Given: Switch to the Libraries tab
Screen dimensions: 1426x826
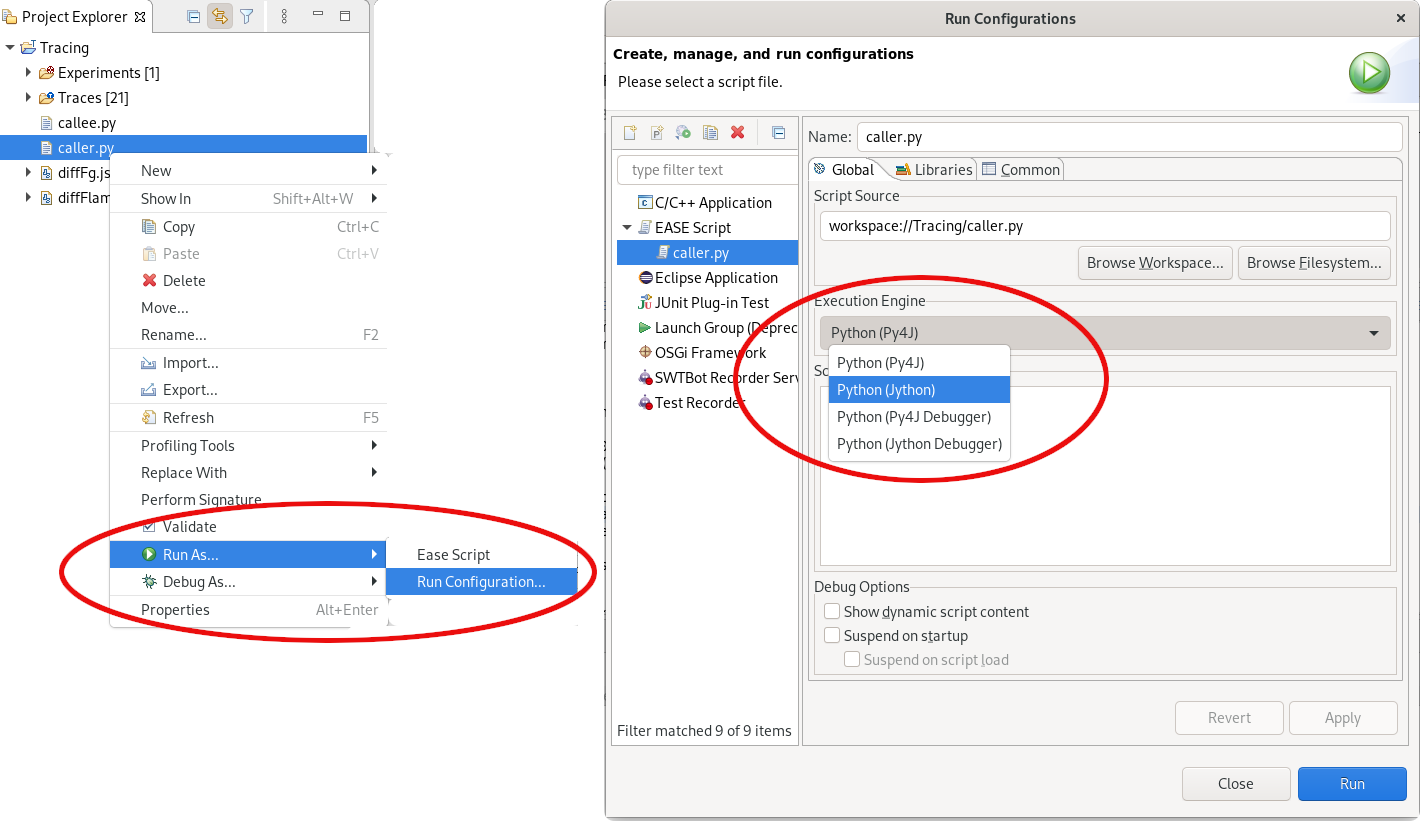Looking at the screenshot, I should tap(933, 170).
